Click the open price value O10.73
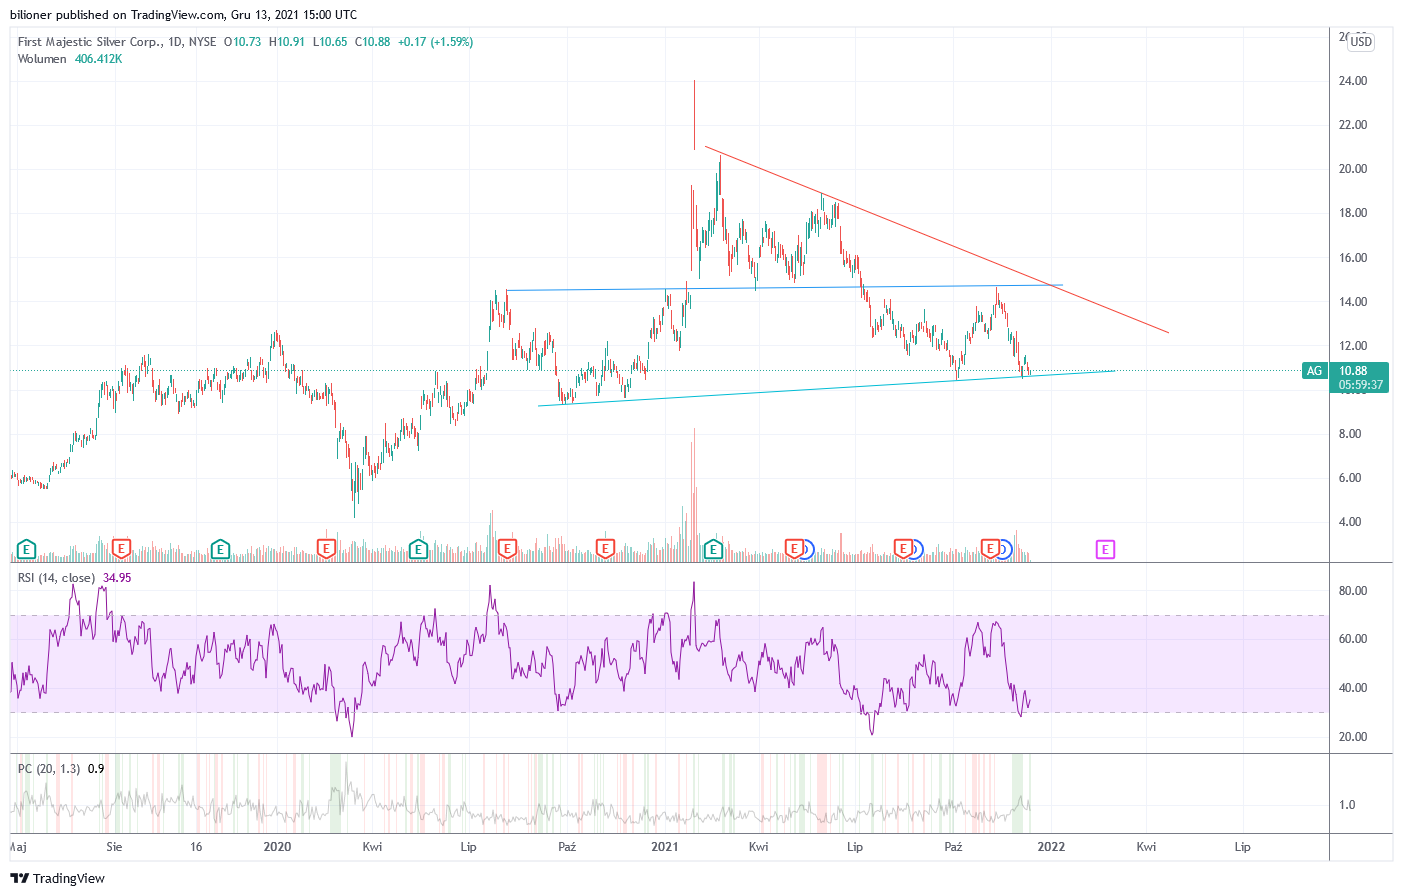This screenshot has width=1403, height=896. coord(242,42)
